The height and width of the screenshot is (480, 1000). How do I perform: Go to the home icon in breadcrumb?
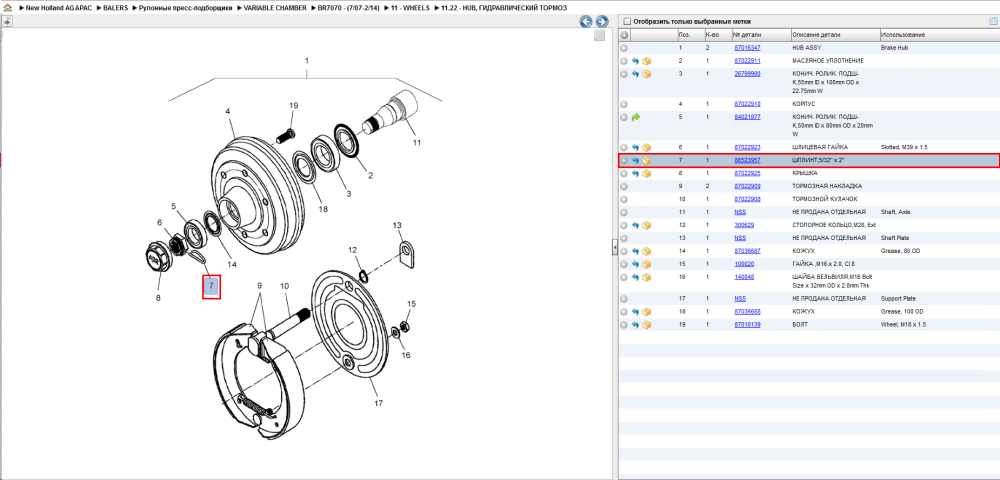[x=7, y=8]
